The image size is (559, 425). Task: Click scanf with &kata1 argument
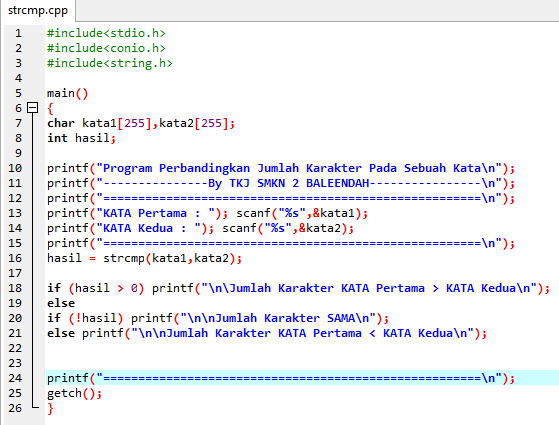point(302,213)
